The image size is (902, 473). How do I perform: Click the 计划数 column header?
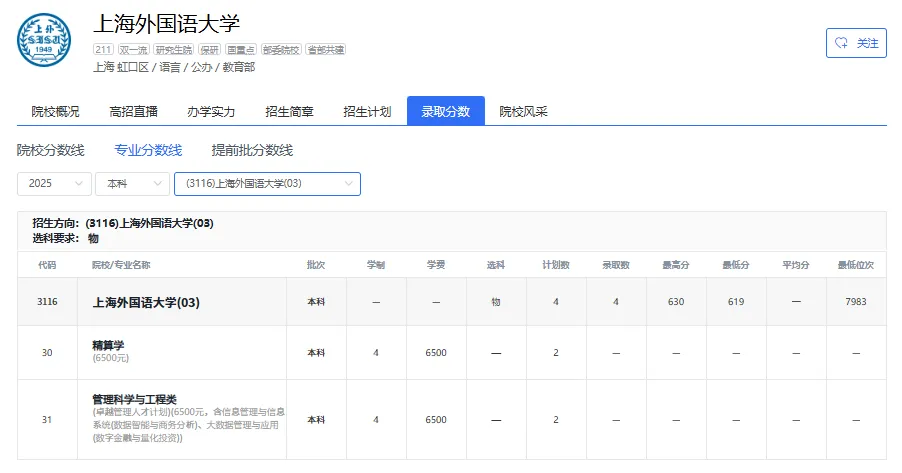point(556,265)
